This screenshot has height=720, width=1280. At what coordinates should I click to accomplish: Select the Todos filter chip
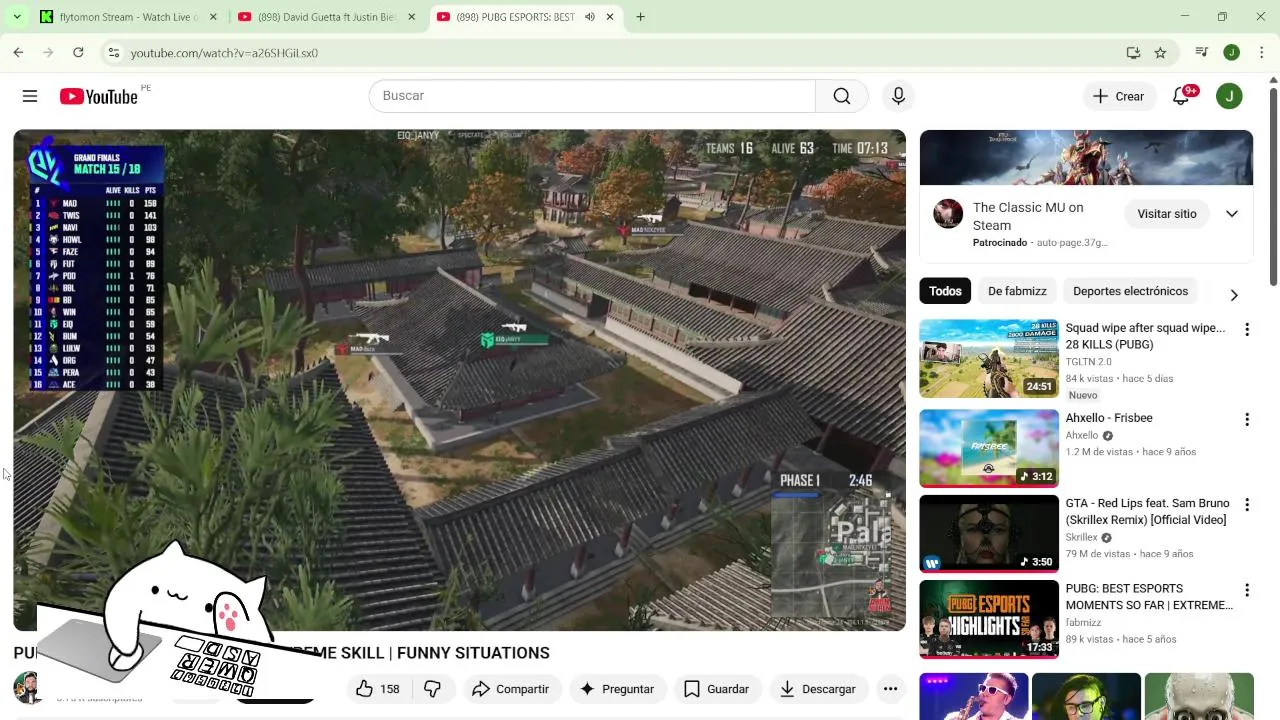pos(945,291)
